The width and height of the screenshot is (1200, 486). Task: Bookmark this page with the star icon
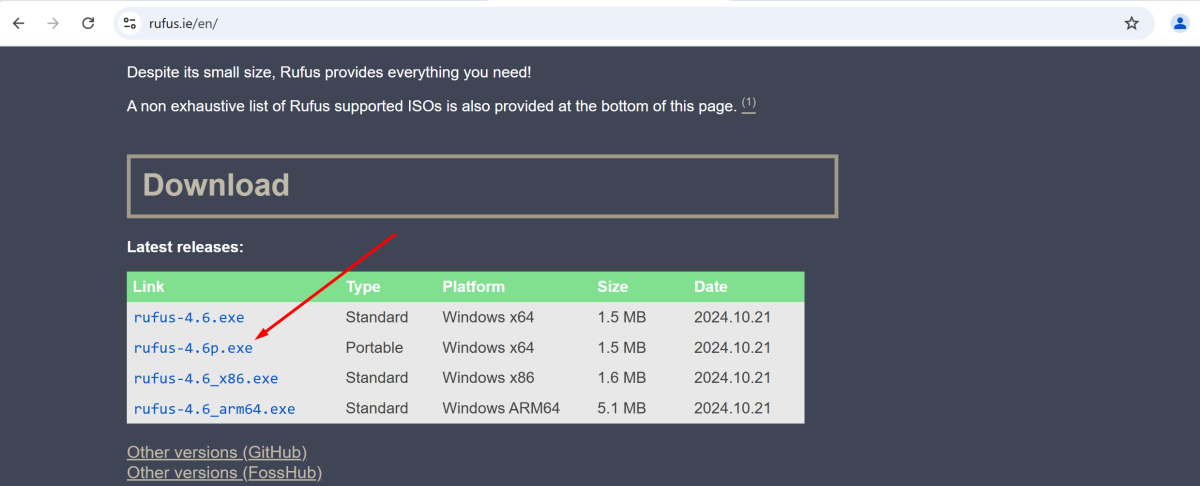(1131, 23)
